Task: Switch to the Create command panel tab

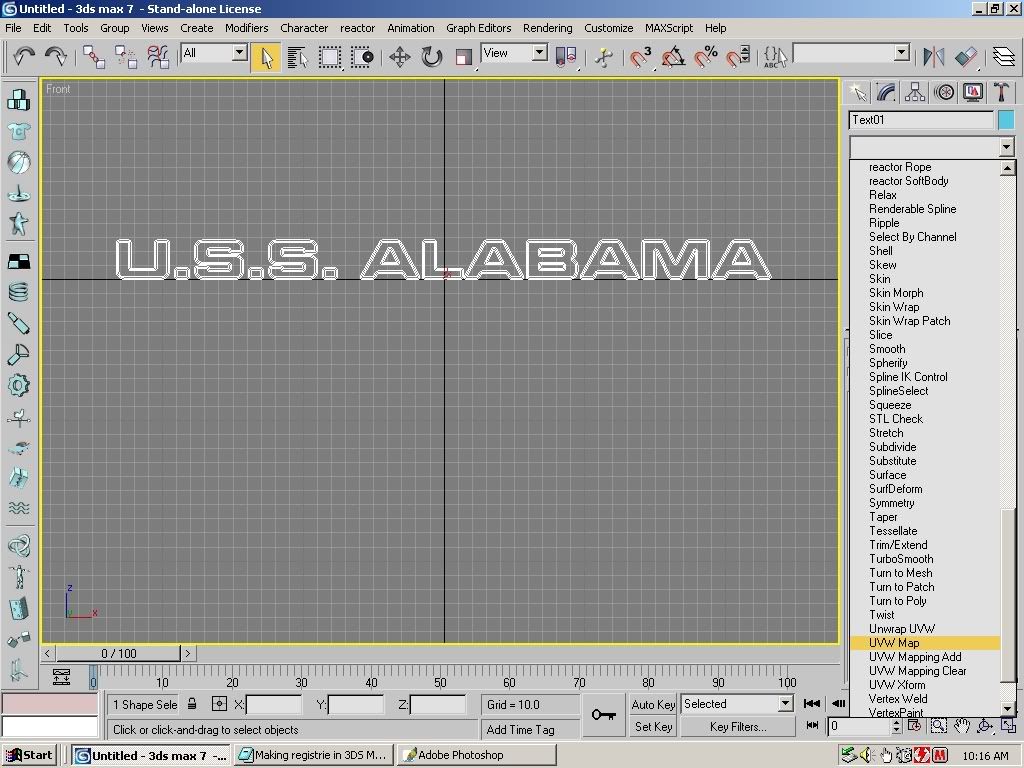Action: [857, 93]
